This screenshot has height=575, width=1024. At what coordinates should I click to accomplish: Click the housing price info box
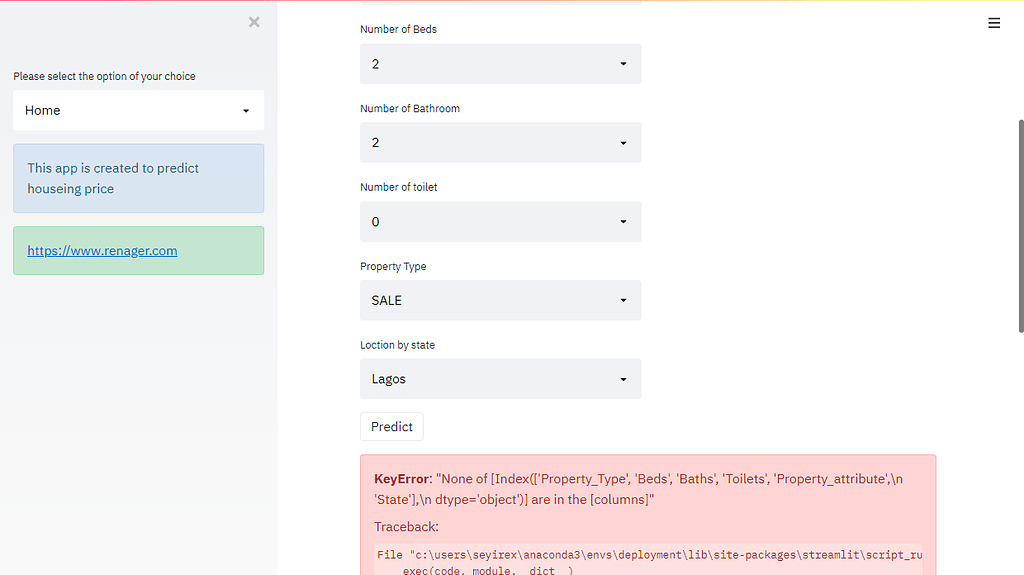(138, 179)
